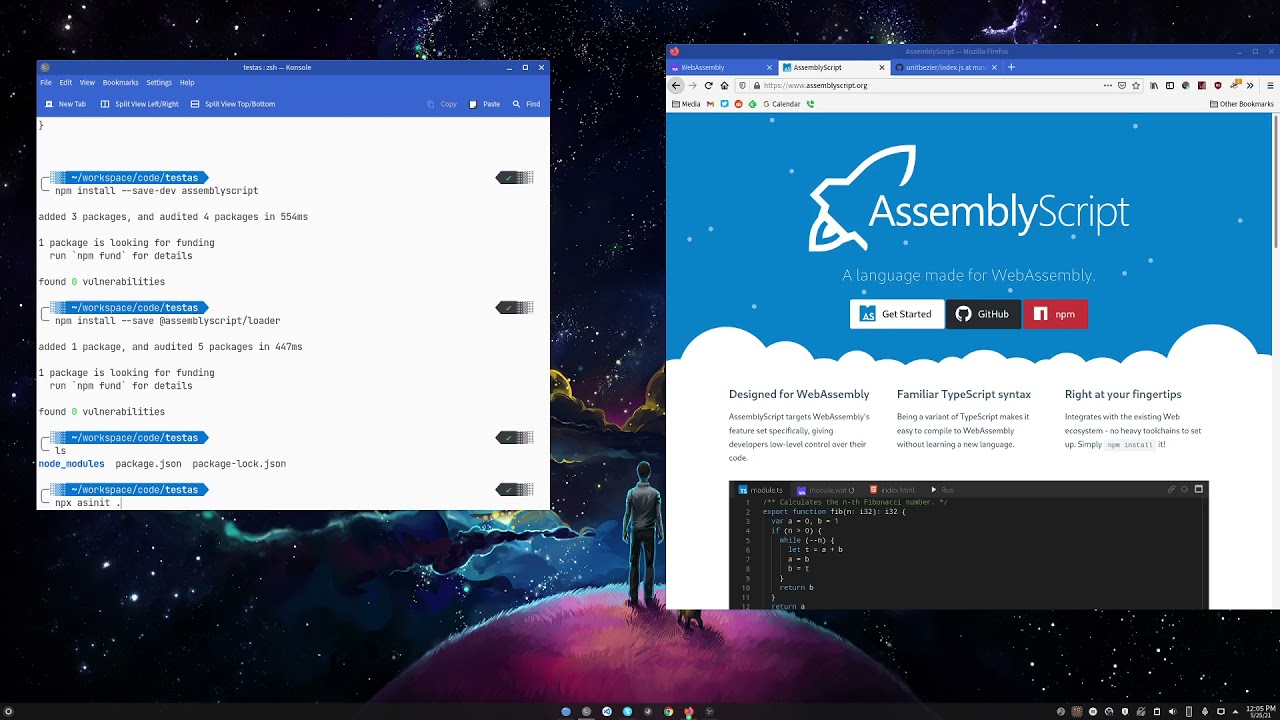This screenshot has height=720, width=1280.
Task: Open Konsole's Edit menu
Action: tap(65, 82)
